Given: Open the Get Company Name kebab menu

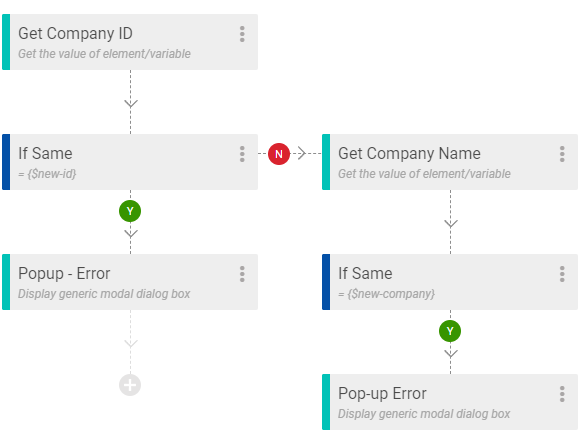Looking at the screenshot, I should tap(562, 154).
